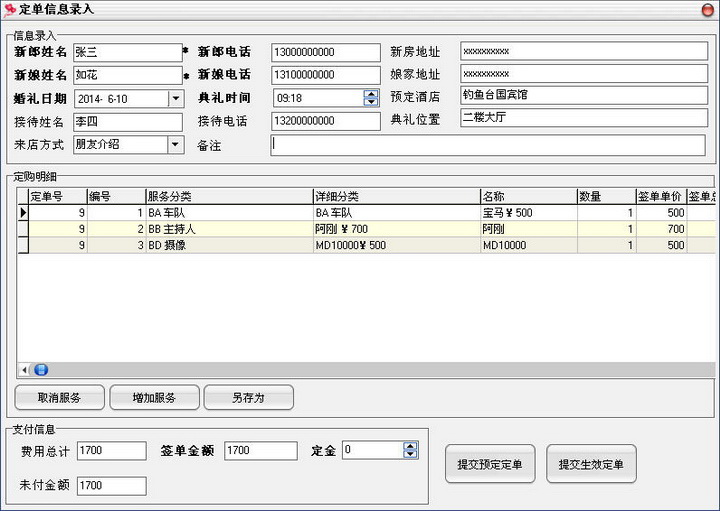This screenshot has width=720, height=511.
Task: Click the 娘家地址 field
Action: click(584, 73)
